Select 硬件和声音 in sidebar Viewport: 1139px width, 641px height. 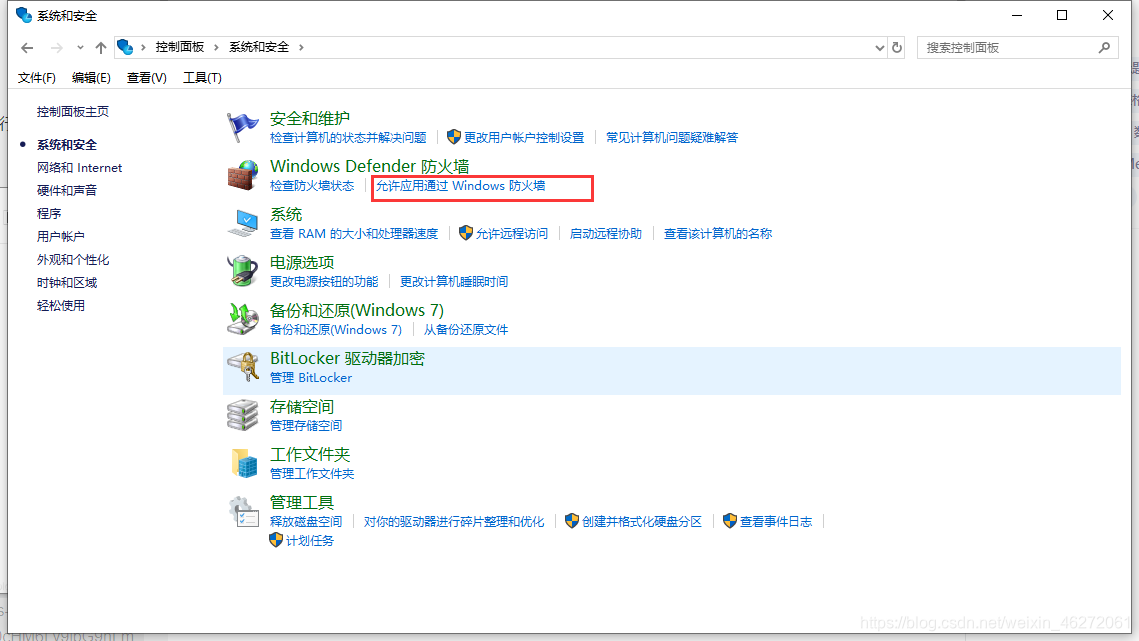(x=67, y=190)
